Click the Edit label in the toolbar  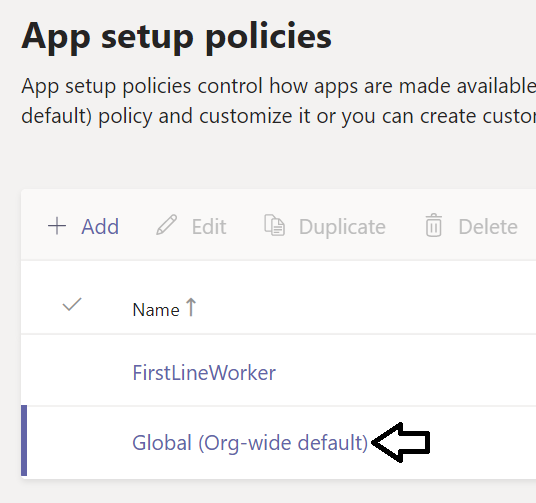click(209, 226)
